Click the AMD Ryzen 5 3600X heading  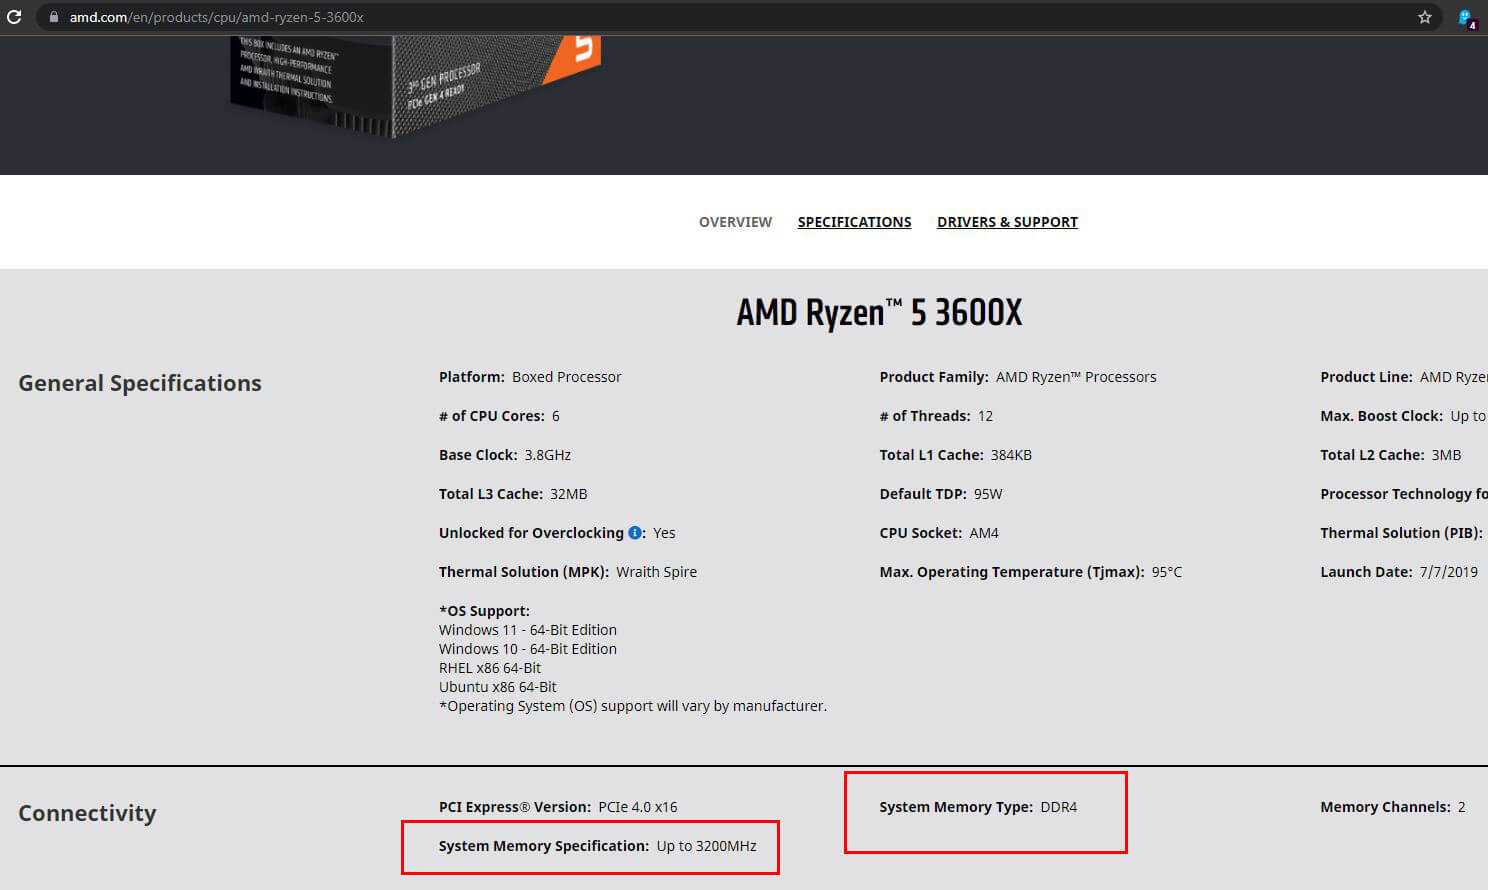coord(879,313)
